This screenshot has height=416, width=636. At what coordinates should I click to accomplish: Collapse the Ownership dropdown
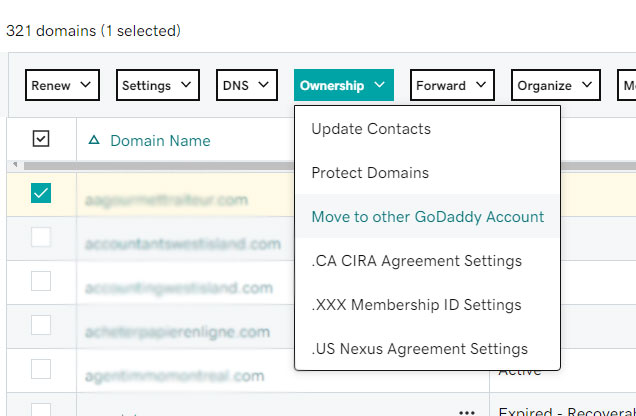click(343, 85)
